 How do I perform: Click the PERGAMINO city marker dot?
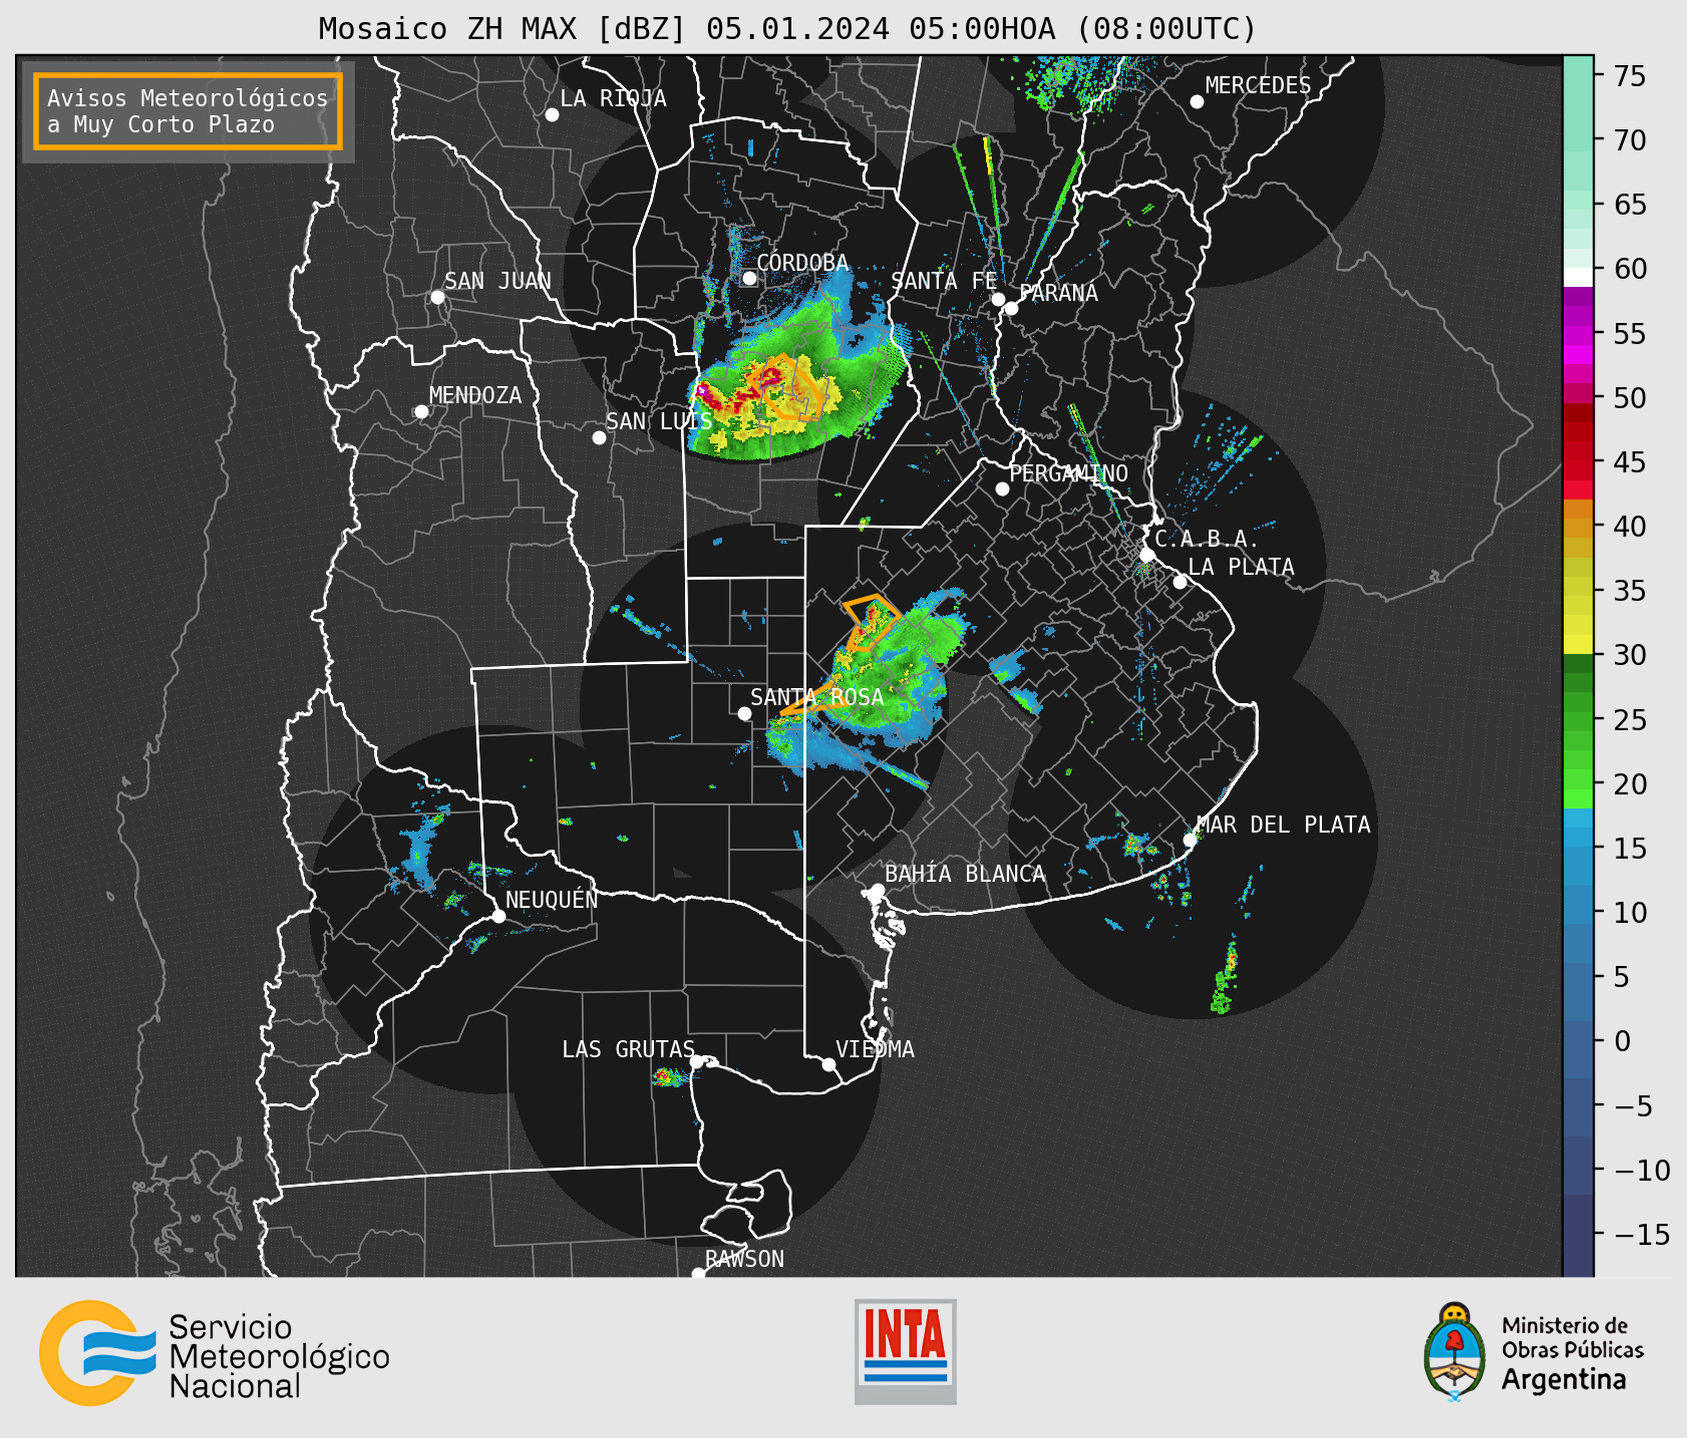coord(1002,489)
